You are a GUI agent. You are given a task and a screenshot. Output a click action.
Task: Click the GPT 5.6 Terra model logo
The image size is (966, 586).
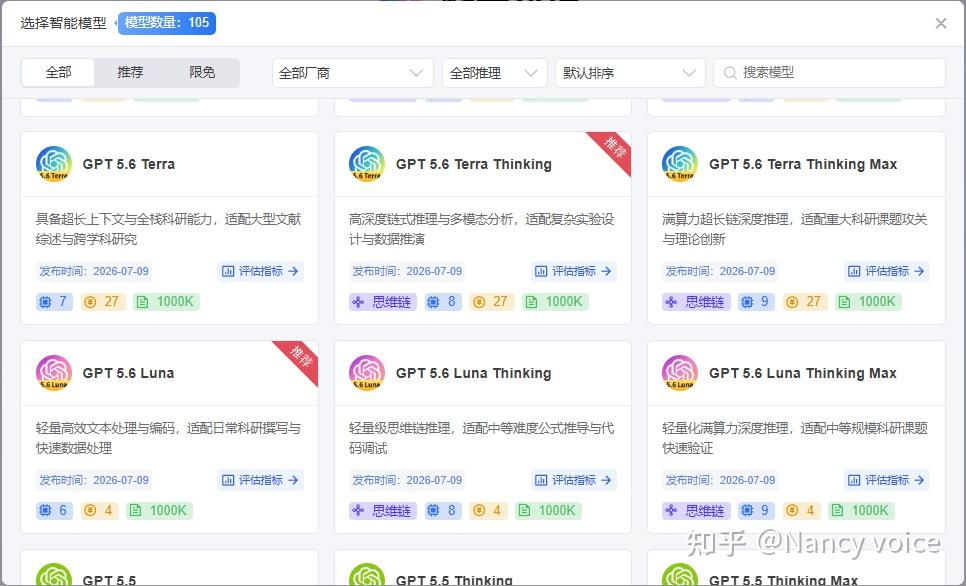pos(54,164)
